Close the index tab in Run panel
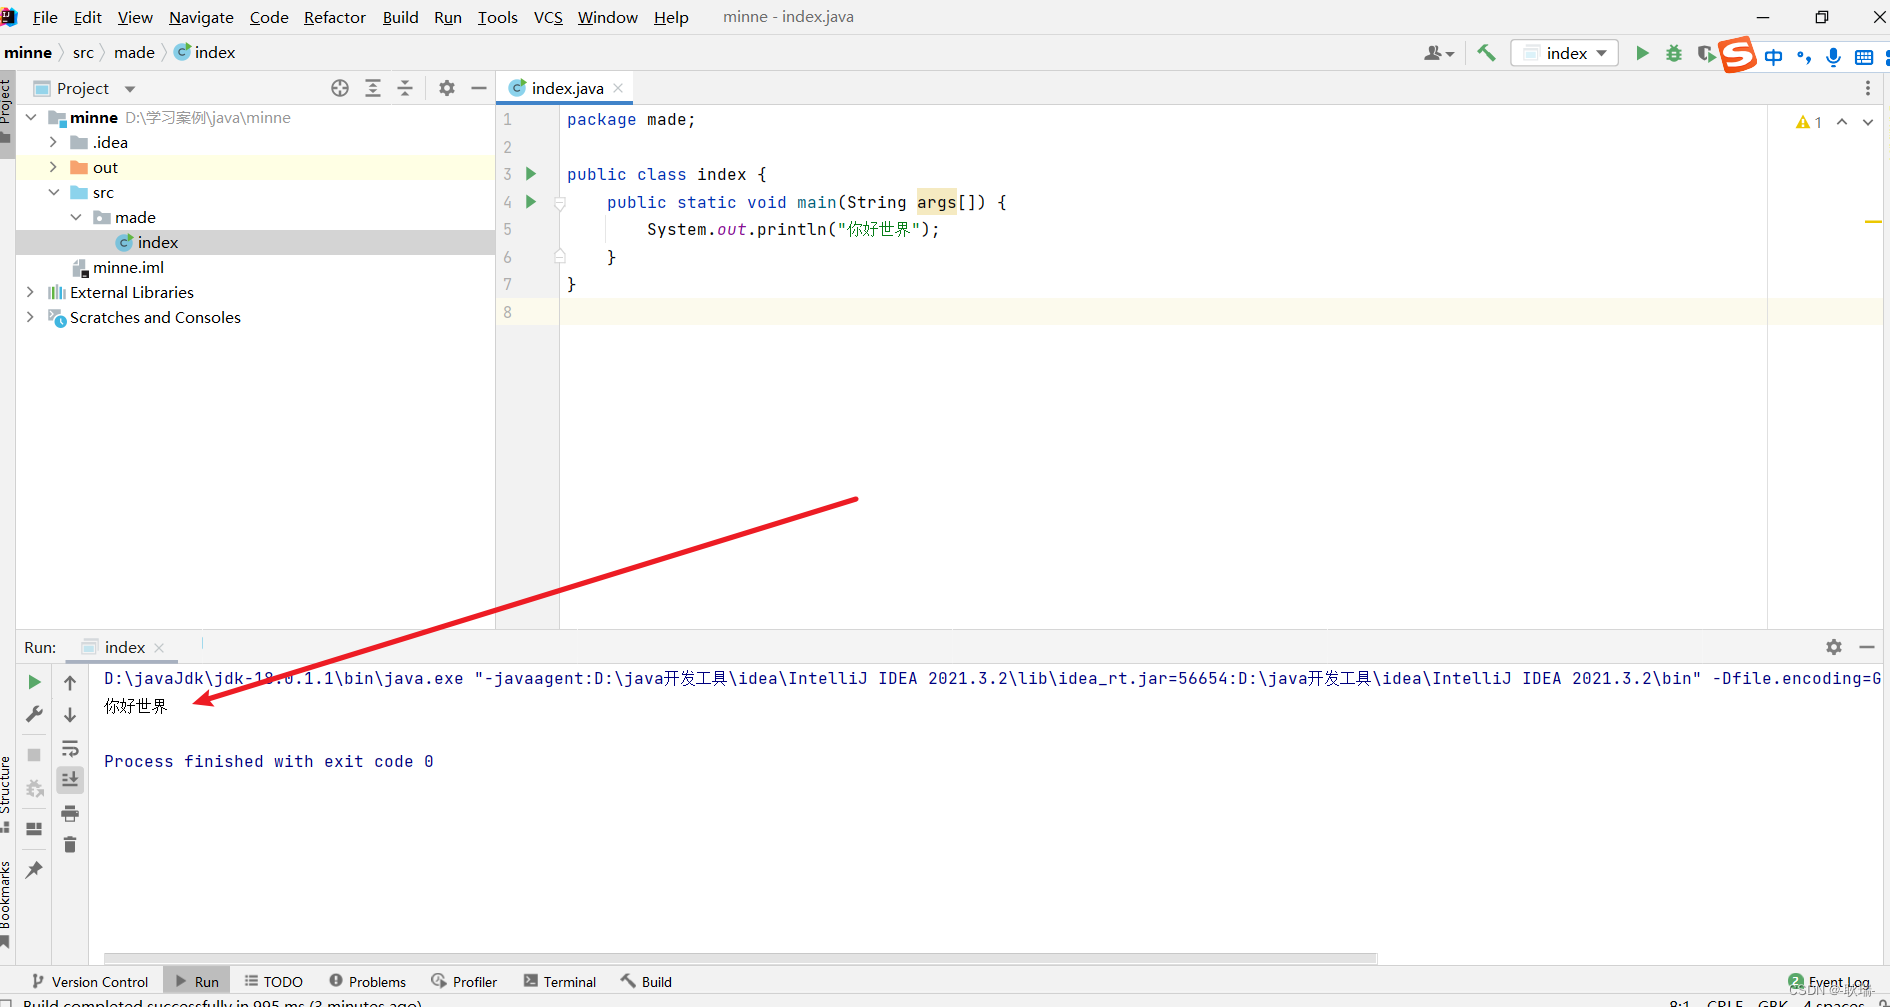This screenshot has height=1007, width=1890. click(x=159, y=648)
